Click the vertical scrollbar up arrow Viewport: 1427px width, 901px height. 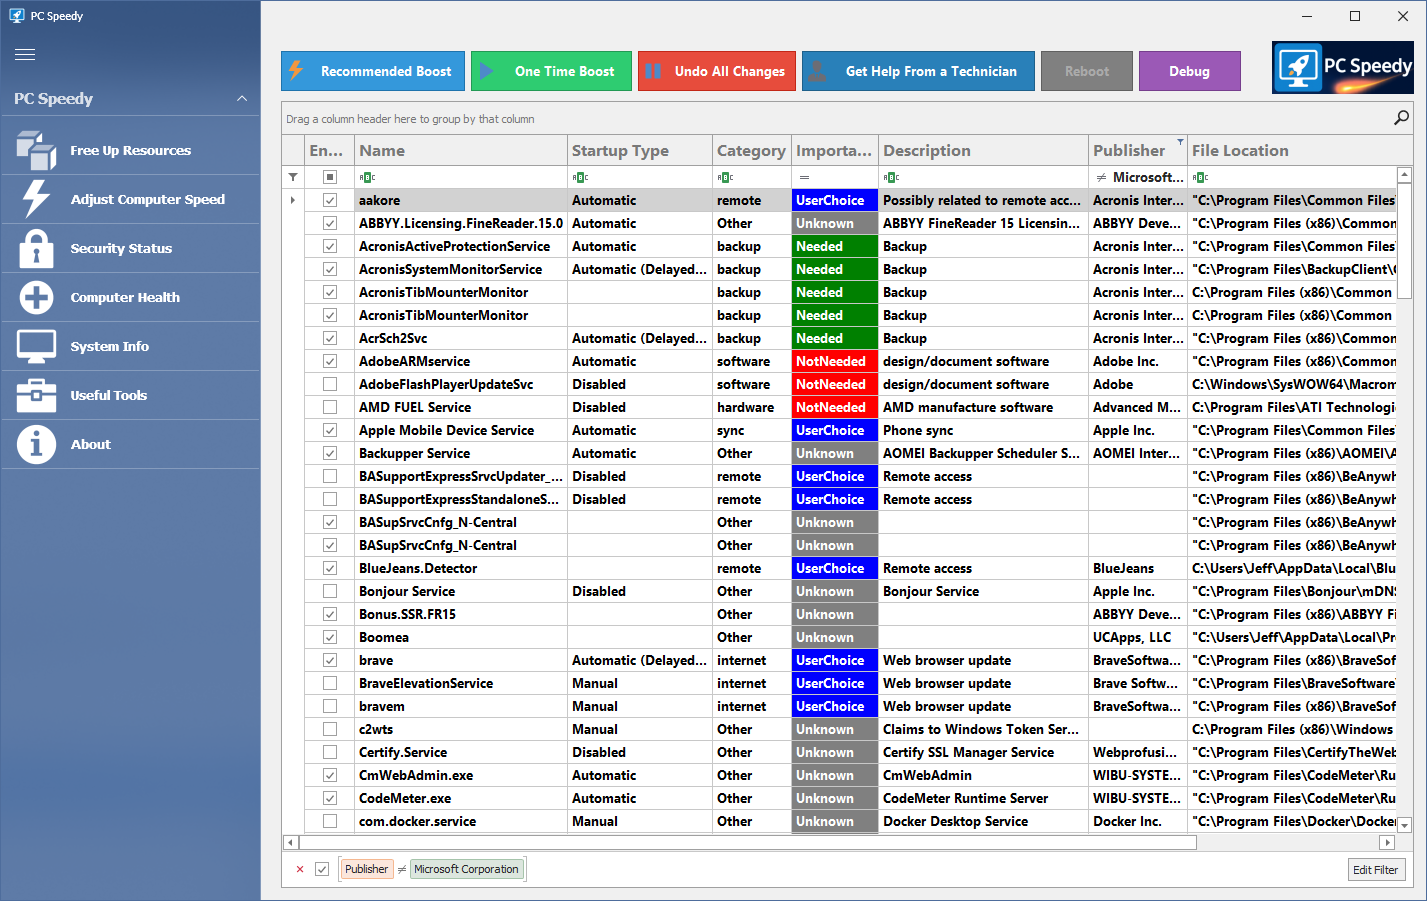pyautogui.click(x=1404, y=174)
